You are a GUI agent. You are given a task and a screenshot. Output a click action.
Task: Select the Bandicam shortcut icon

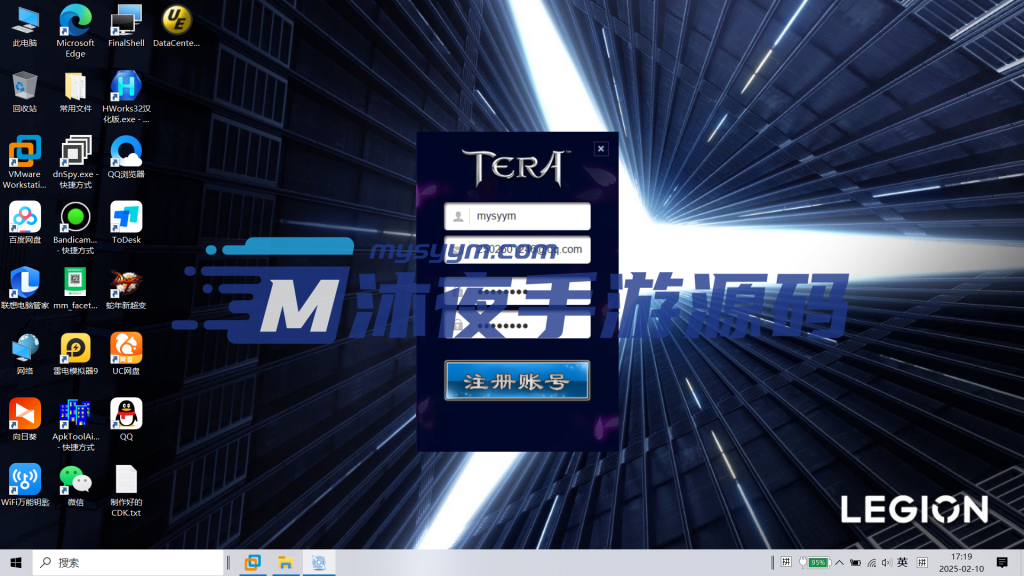(75, 217)
